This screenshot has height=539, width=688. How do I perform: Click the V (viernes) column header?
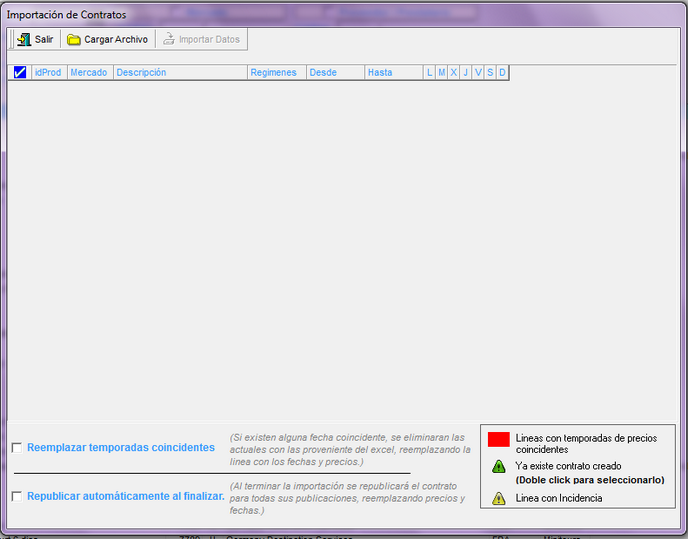pyautogui.click(x=478, y=72)
